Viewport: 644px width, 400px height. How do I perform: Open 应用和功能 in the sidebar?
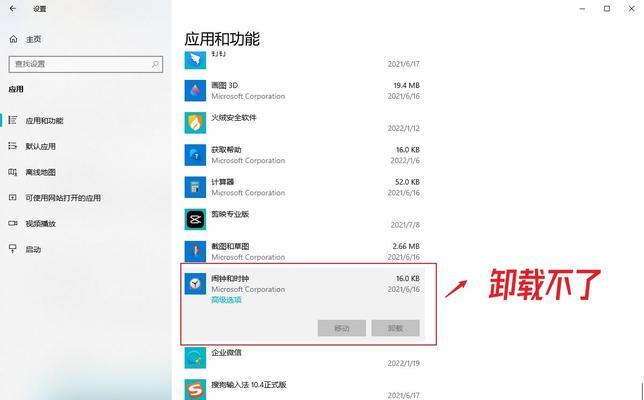44,120
